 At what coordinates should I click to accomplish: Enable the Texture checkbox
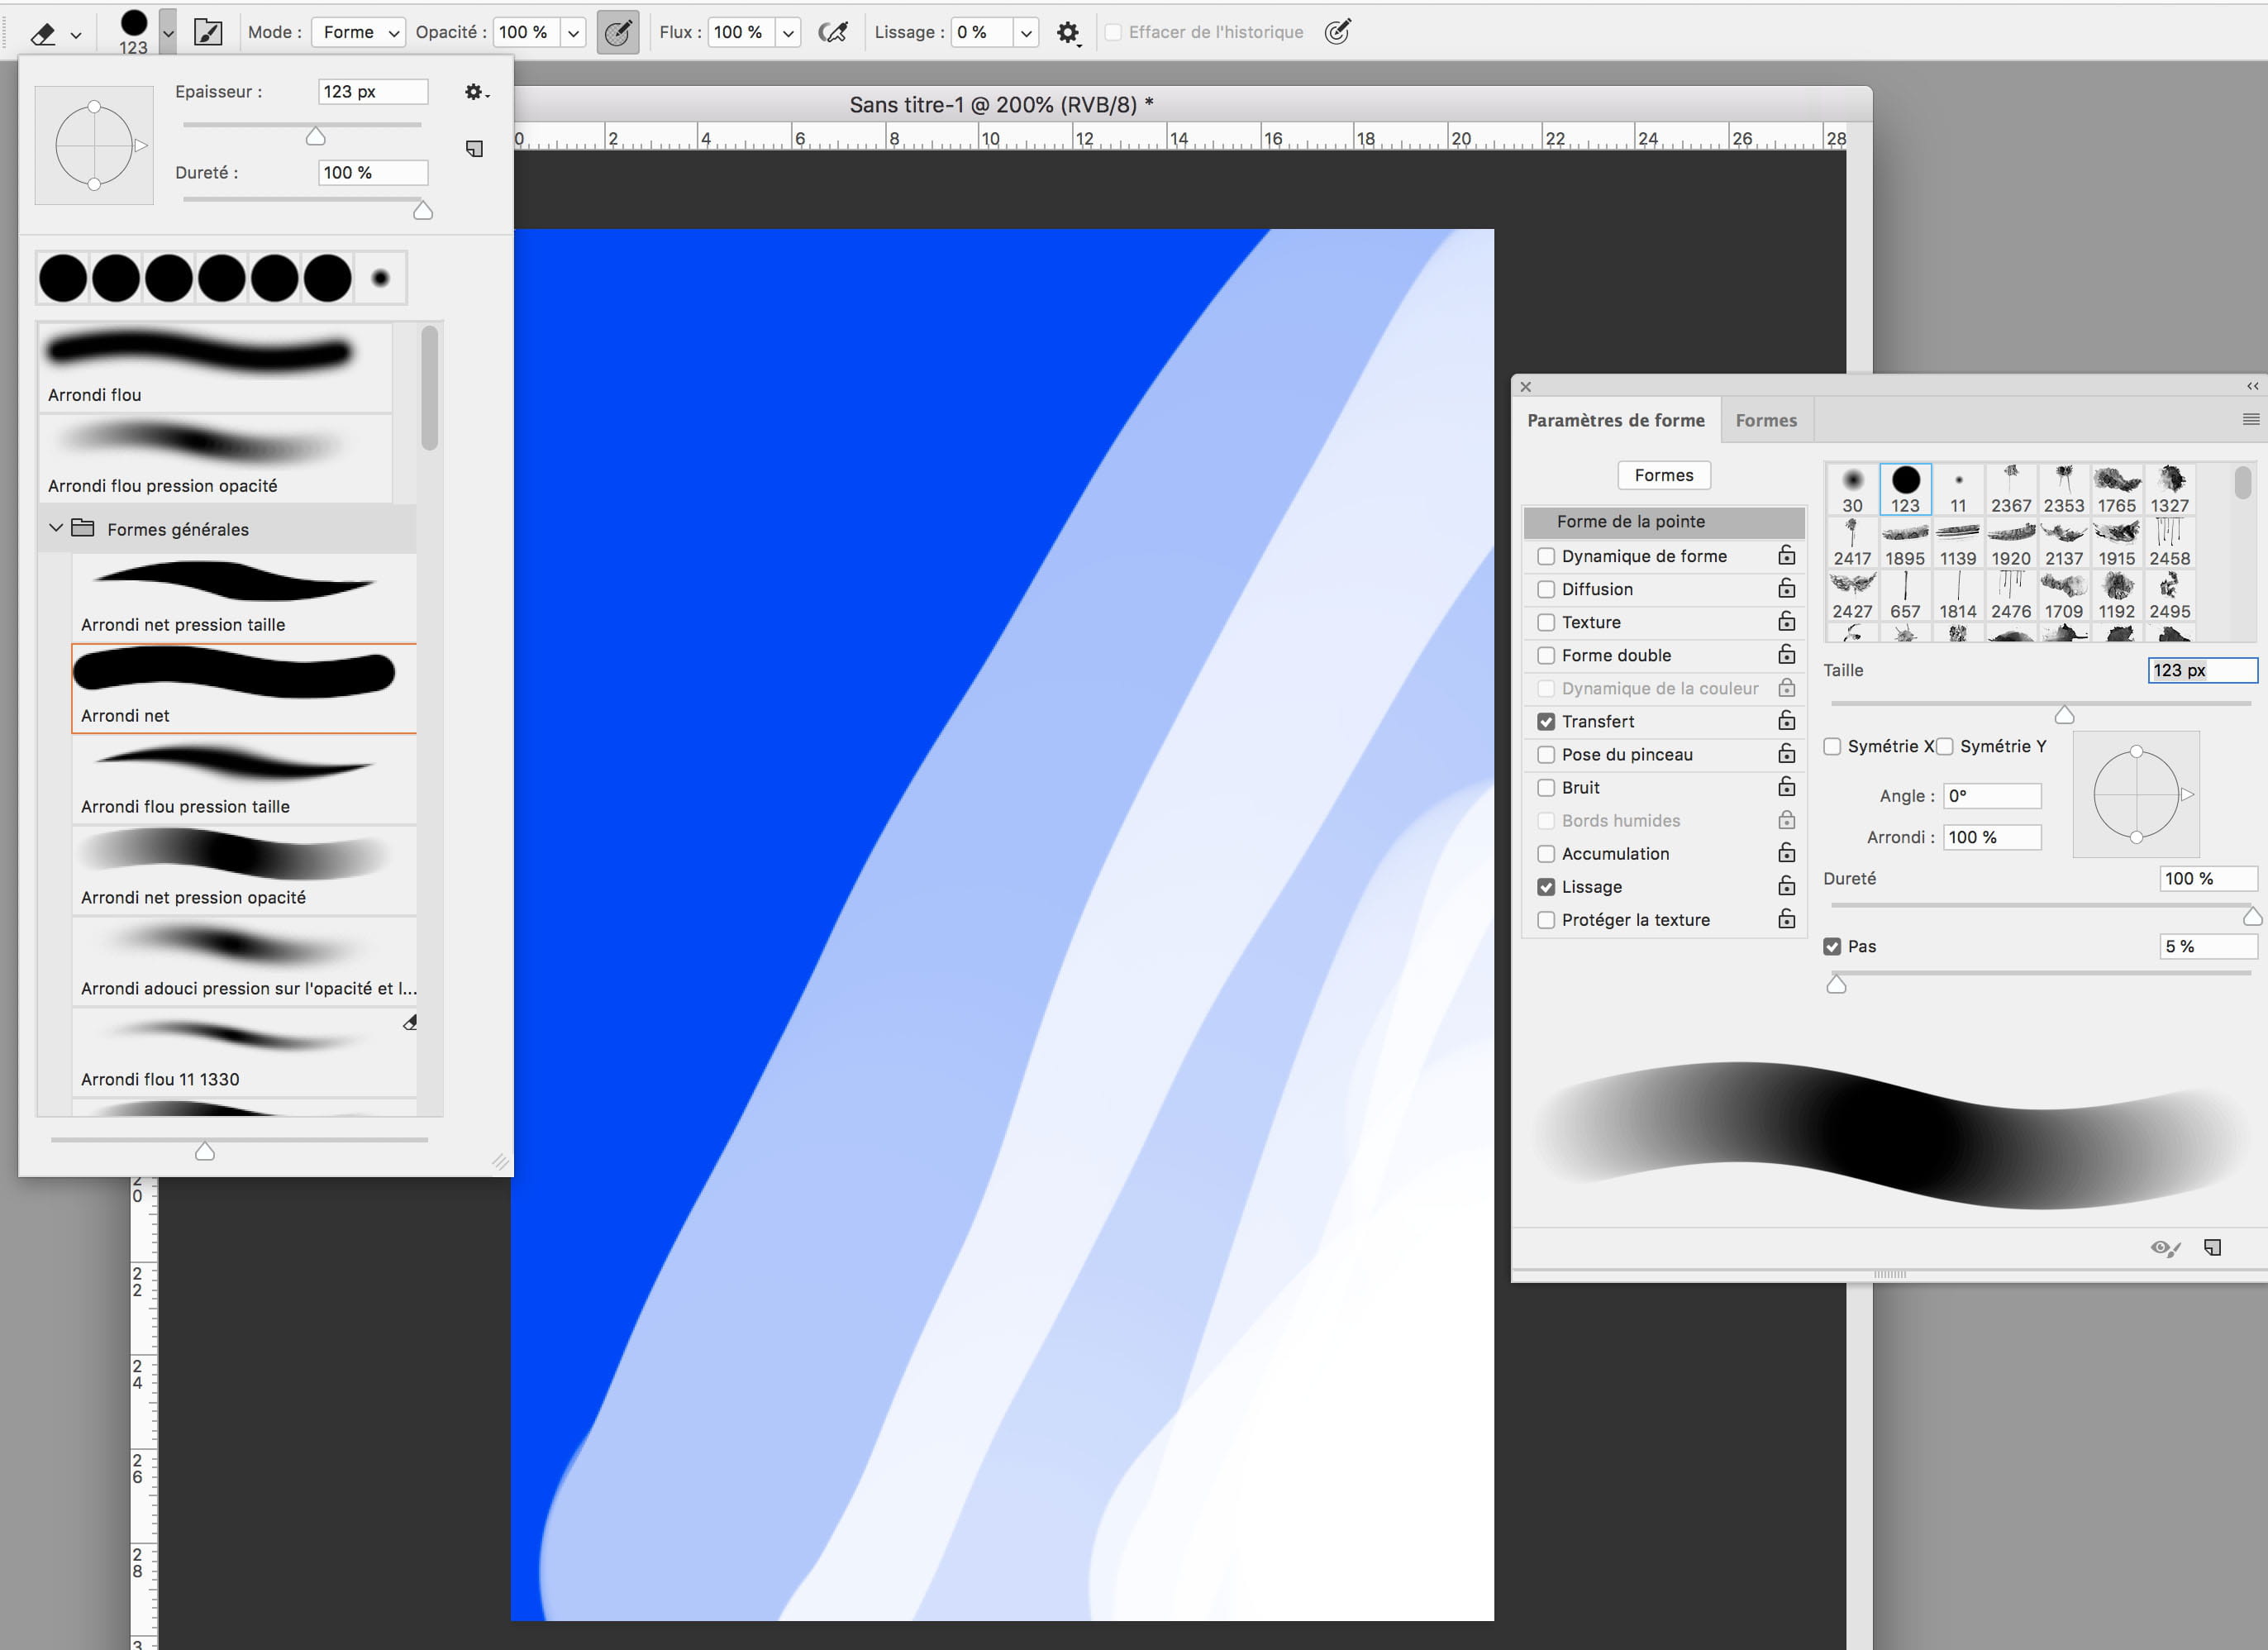(x=1546, y=622)
